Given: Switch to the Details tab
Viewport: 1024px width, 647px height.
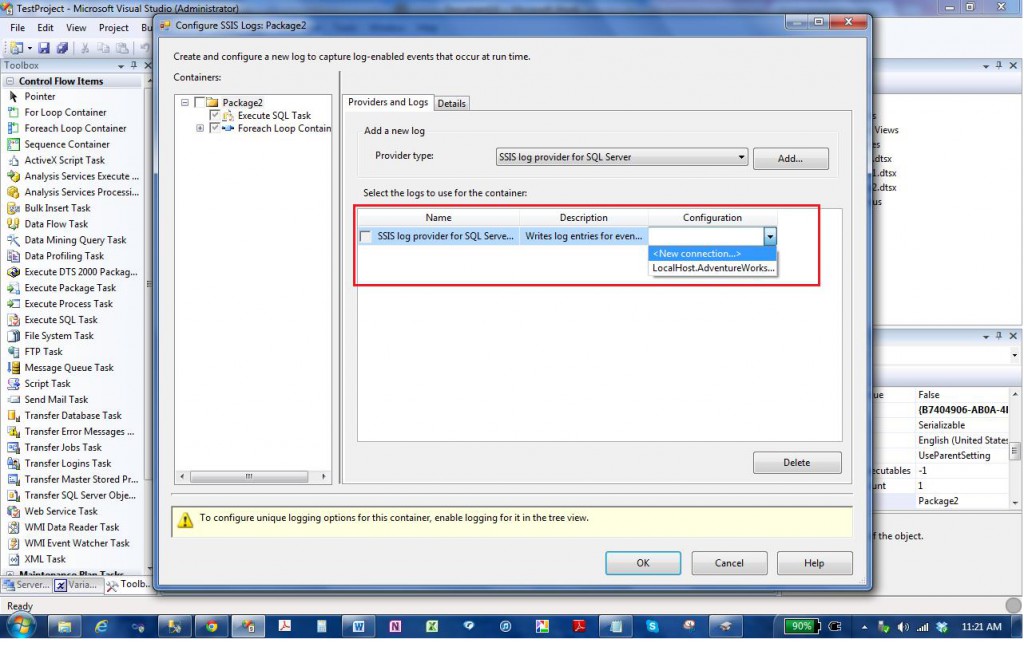Looking at the screenshot, I should [452, 103].
